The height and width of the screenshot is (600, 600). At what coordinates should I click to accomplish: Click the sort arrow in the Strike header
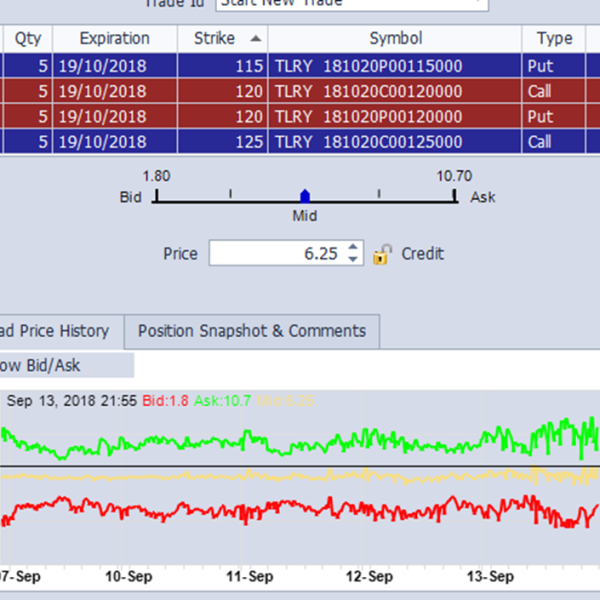tap(257, 38)
